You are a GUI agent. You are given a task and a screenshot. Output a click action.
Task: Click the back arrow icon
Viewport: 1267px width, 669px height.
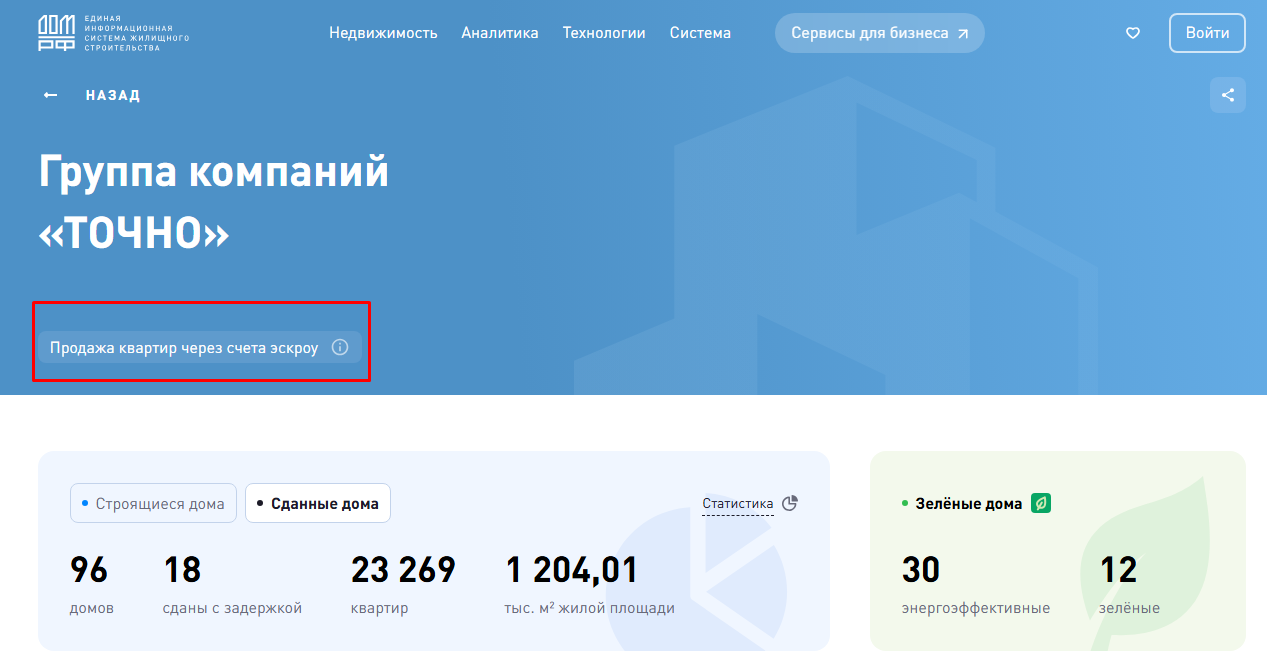[x=50, y=95]
